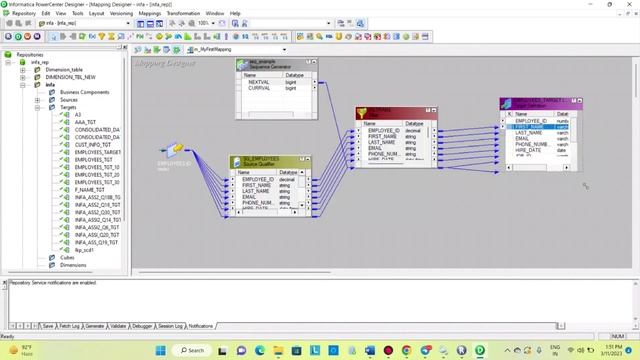Click the Source Qualifier horizontal scrollbar
The width and height of the screenshot is (640, 360).
coord(267,213)
